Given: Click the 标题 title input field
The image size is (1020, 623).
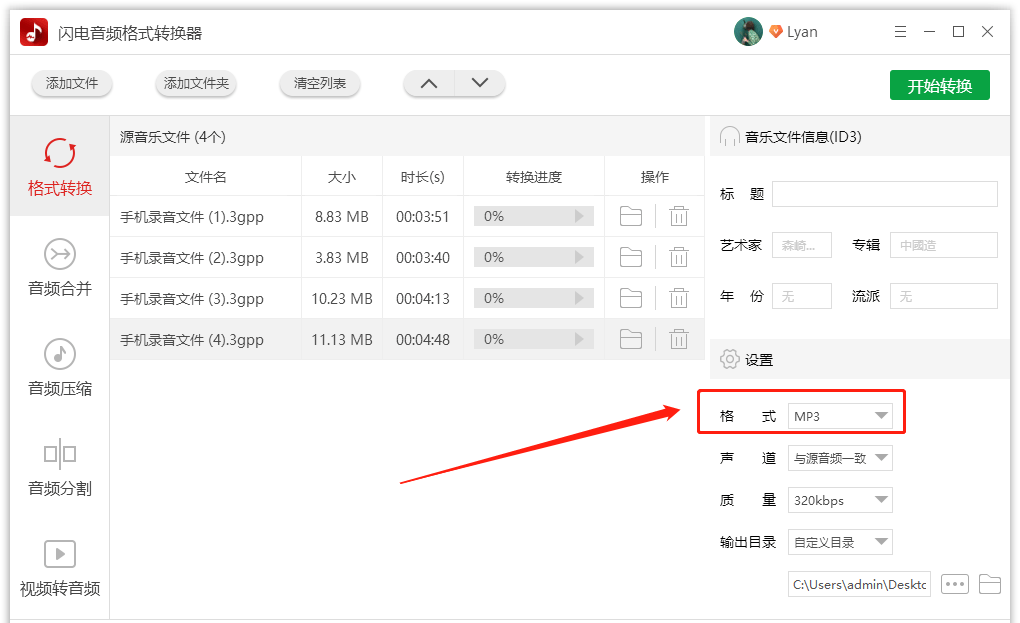Looking at the screenshot, I should pyautogui.click(x=884, y=193).
